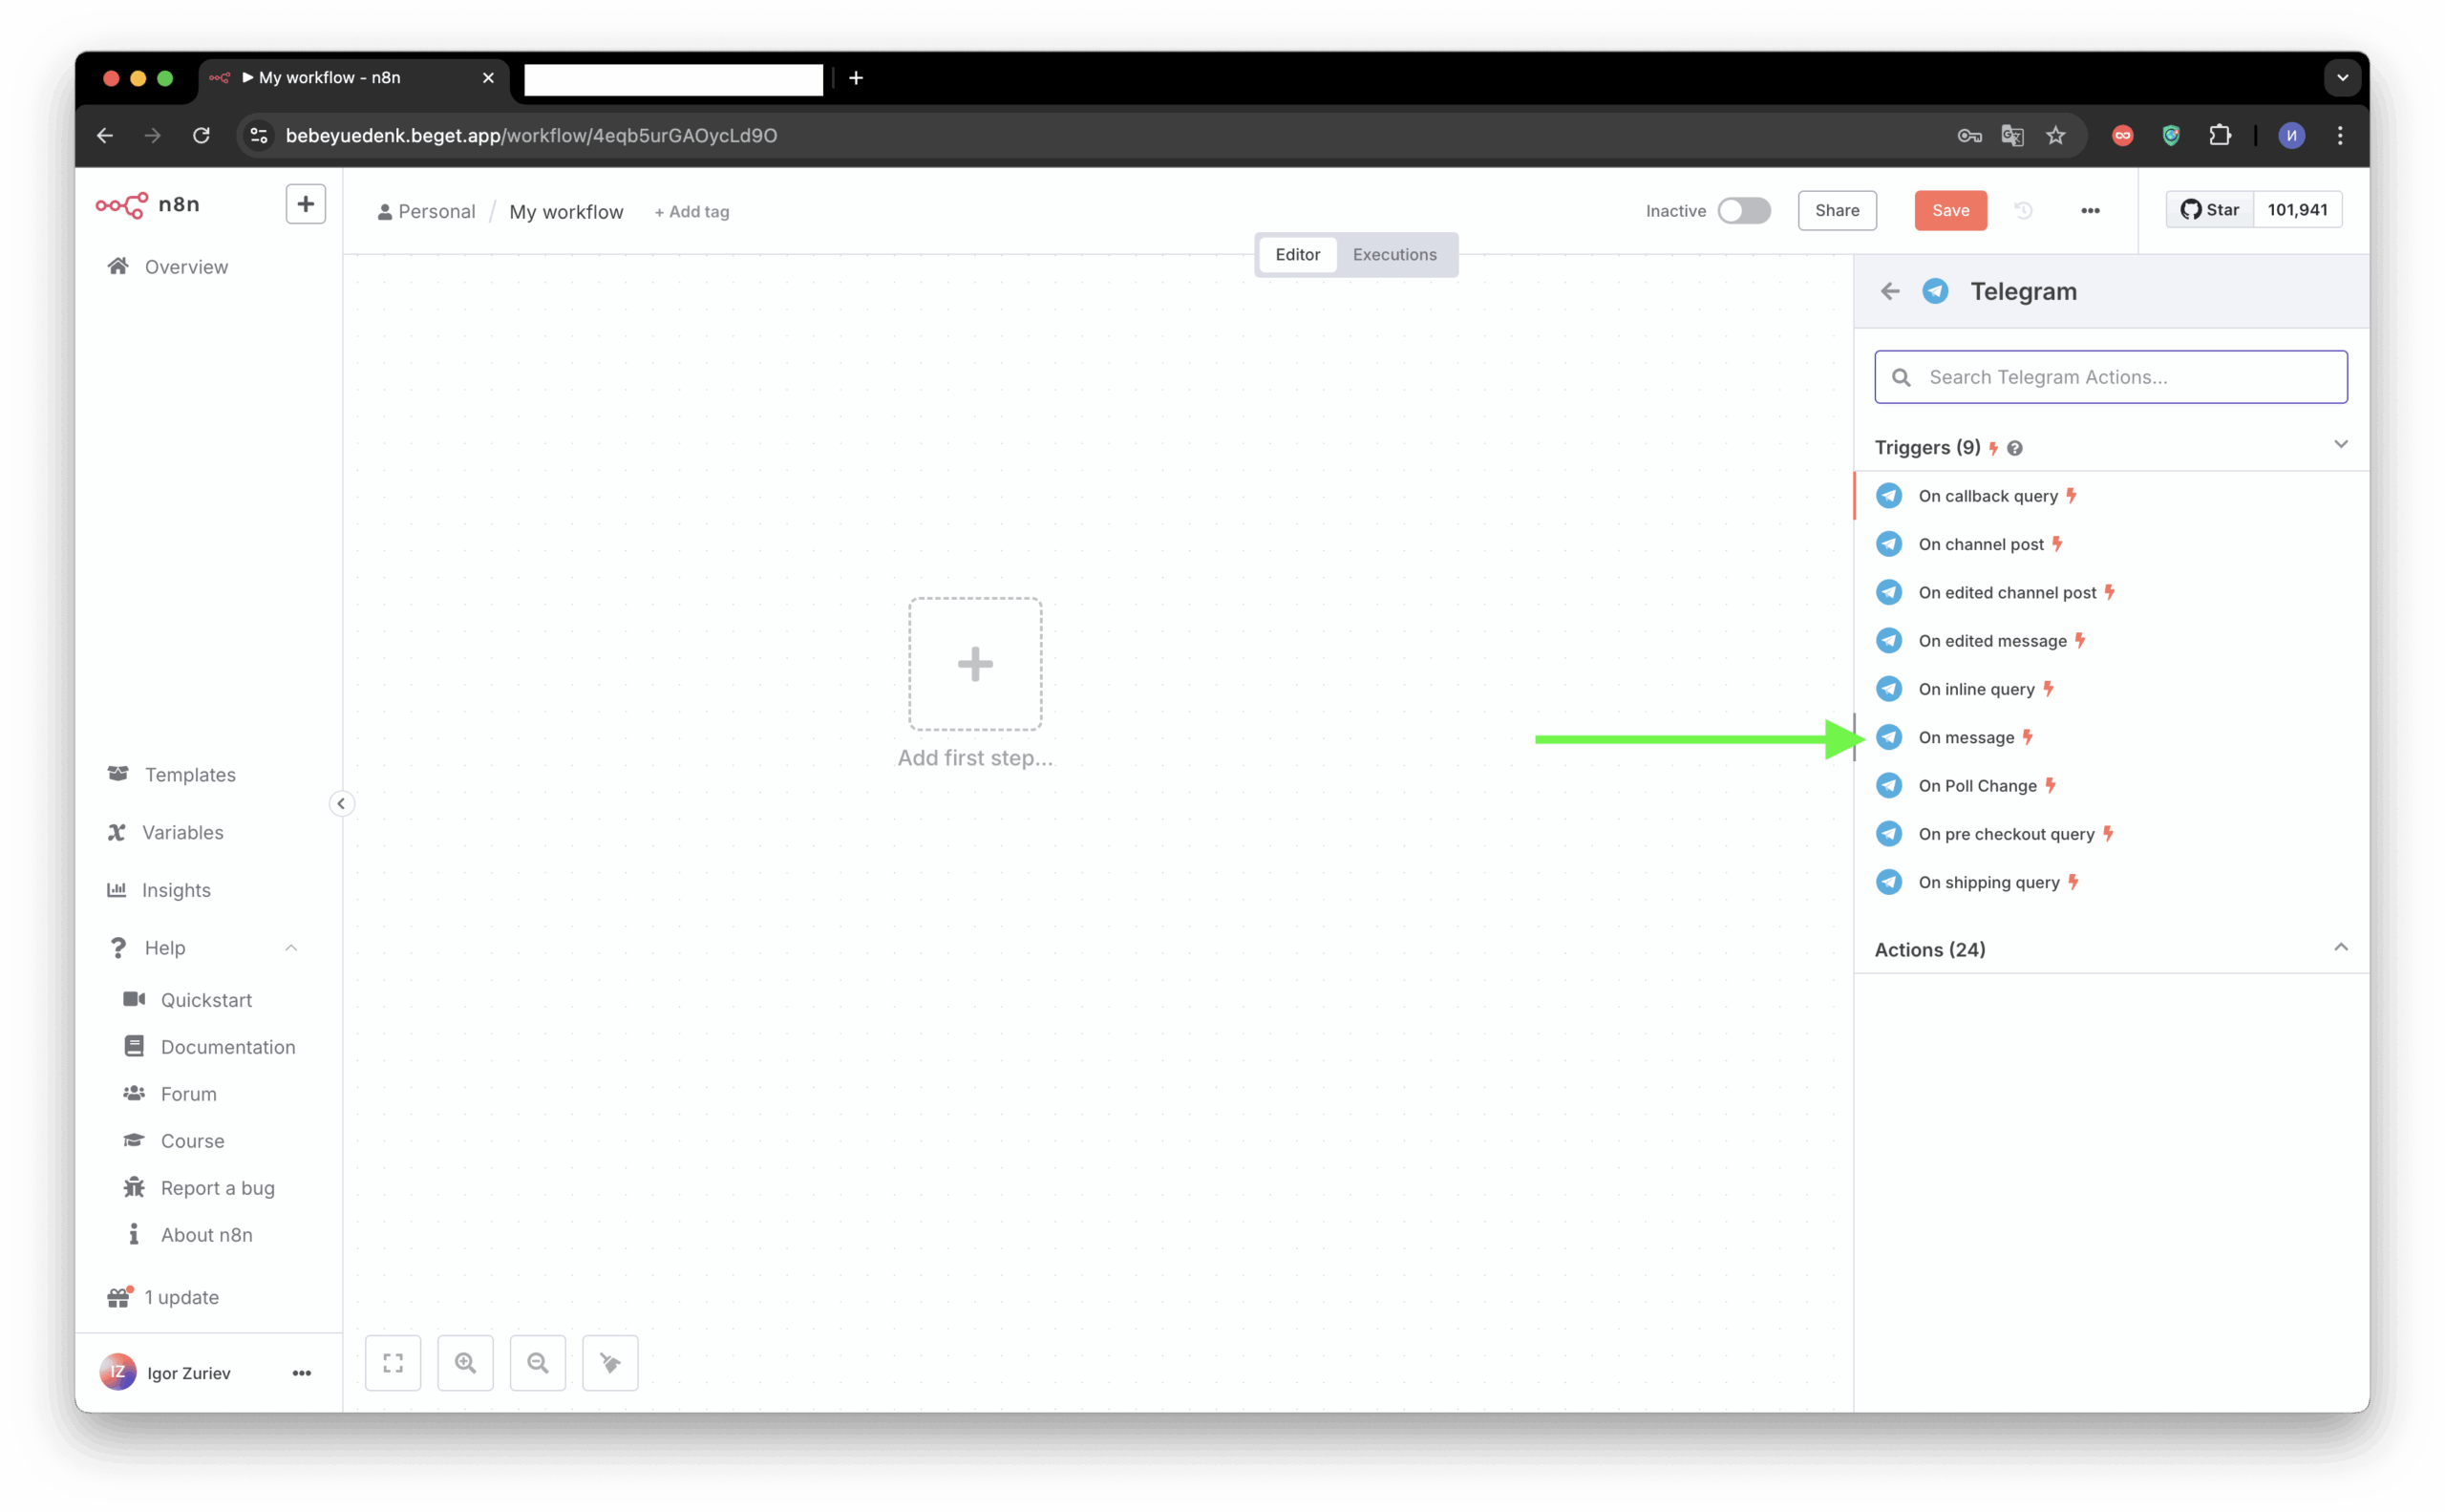Viewport: 2445px width, 1512px height.
Task: Click the zoom out canvas icon
Action: tap(538, 1363)
